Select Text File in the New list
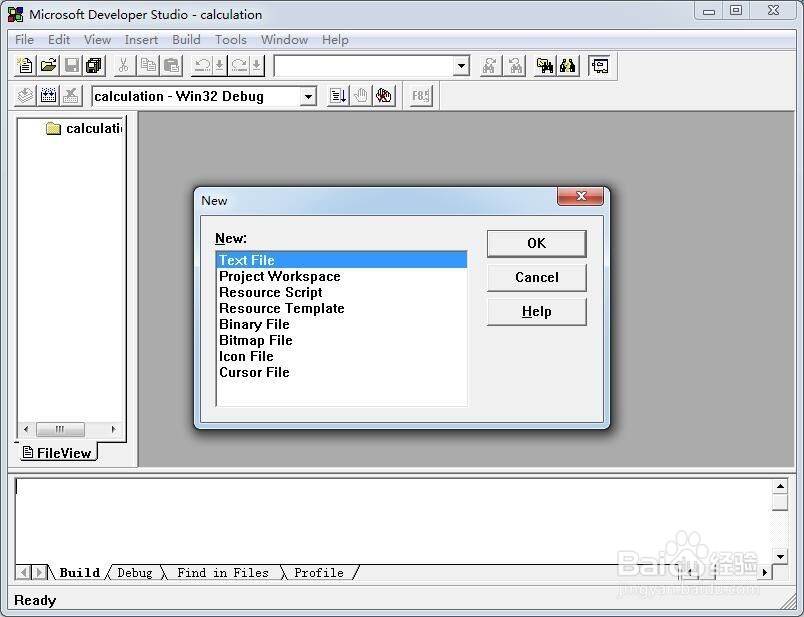This screenshot has height=617, width=804. coord(341,260)
